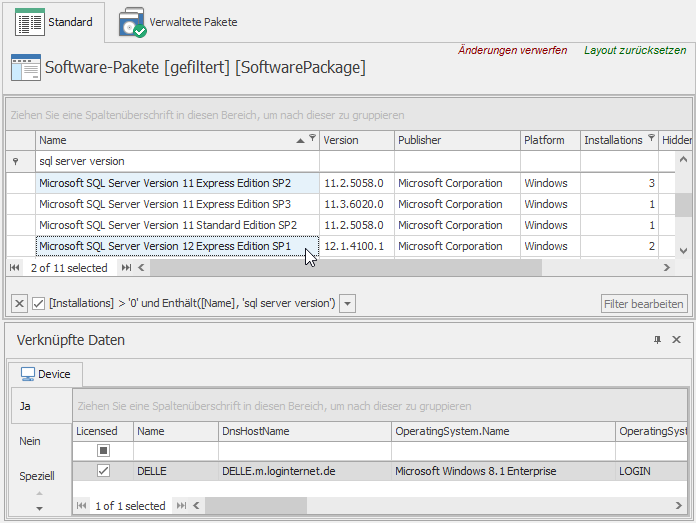696x523 pixels.
Task: Click the LOGIN cell in device row
Action: coord(651,471)
